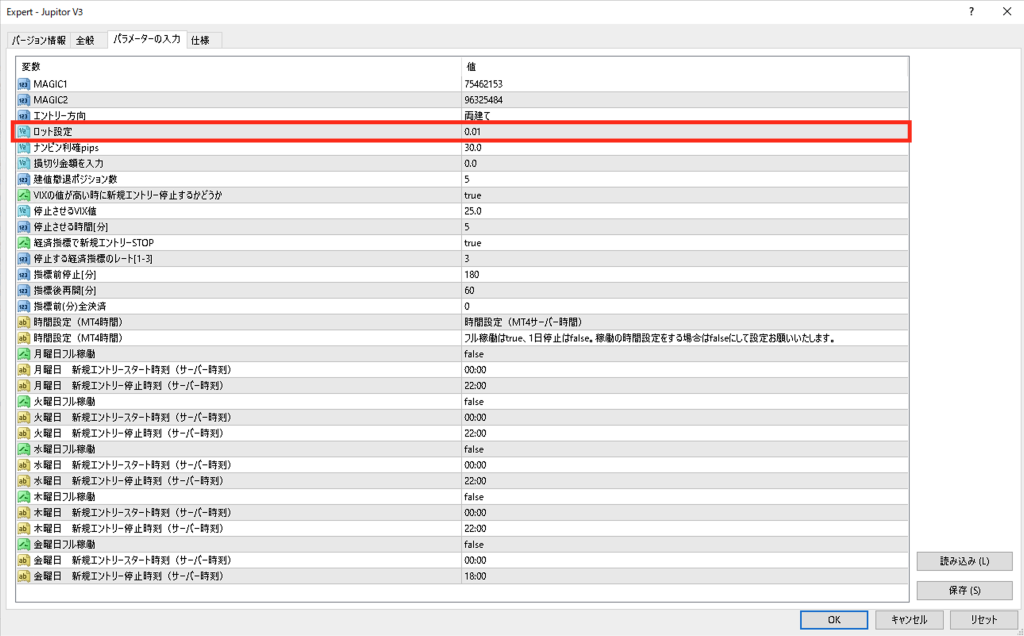Click the boolean icon beside 月曜日フル稼働

tap(24, 354)
